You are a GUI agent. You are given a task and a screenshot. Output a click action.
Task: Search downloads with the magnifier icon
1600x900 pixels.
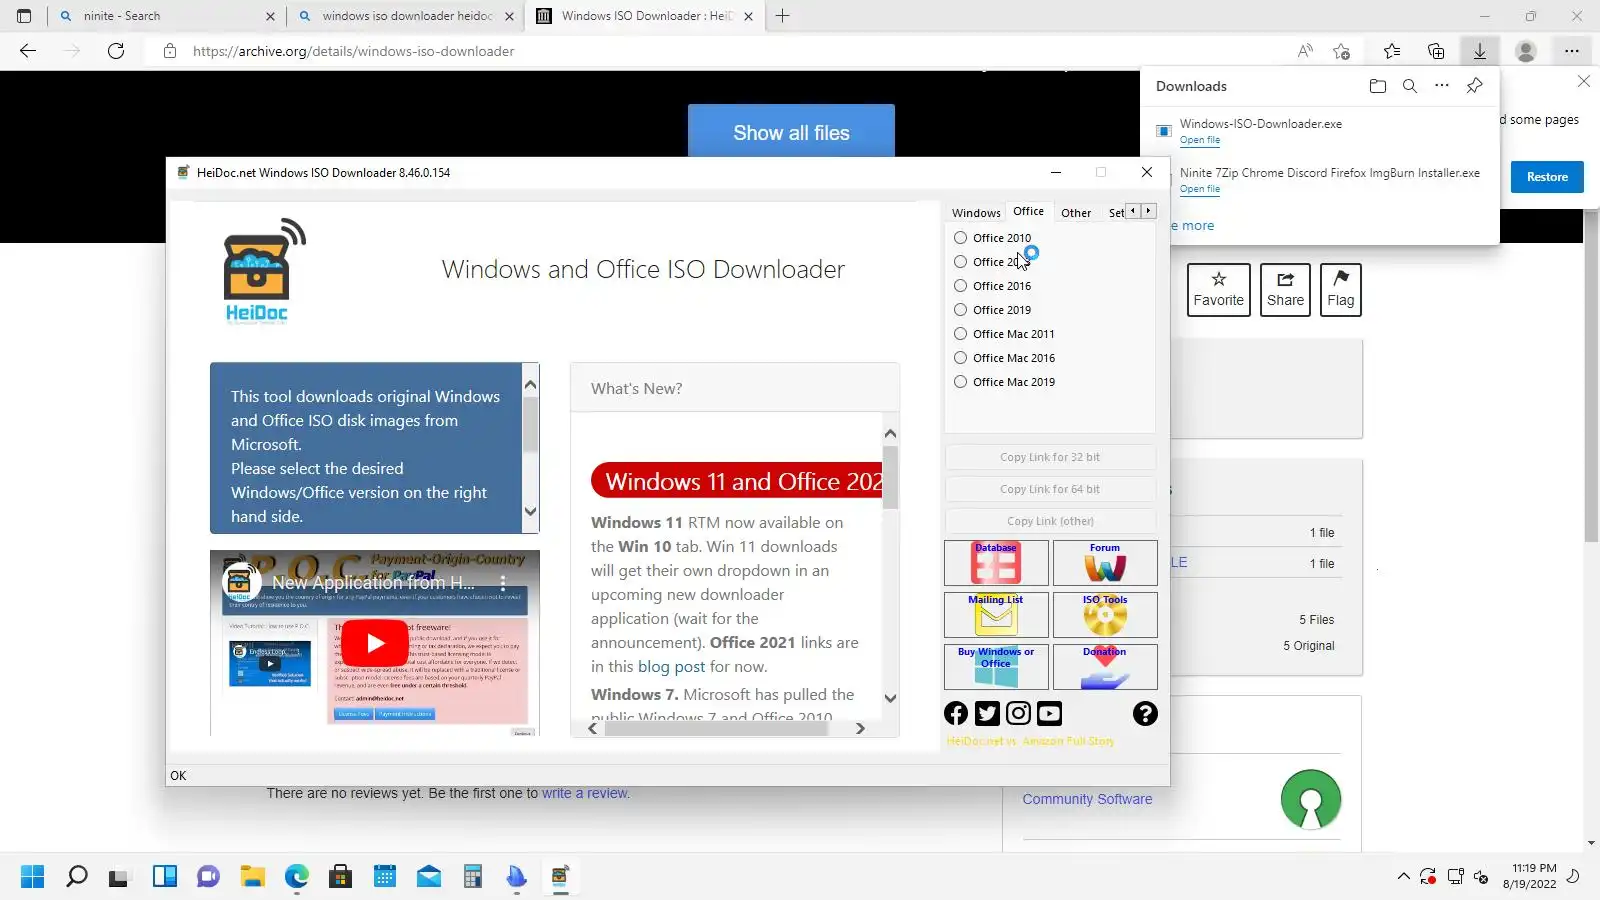click(x=1410, y=86)
